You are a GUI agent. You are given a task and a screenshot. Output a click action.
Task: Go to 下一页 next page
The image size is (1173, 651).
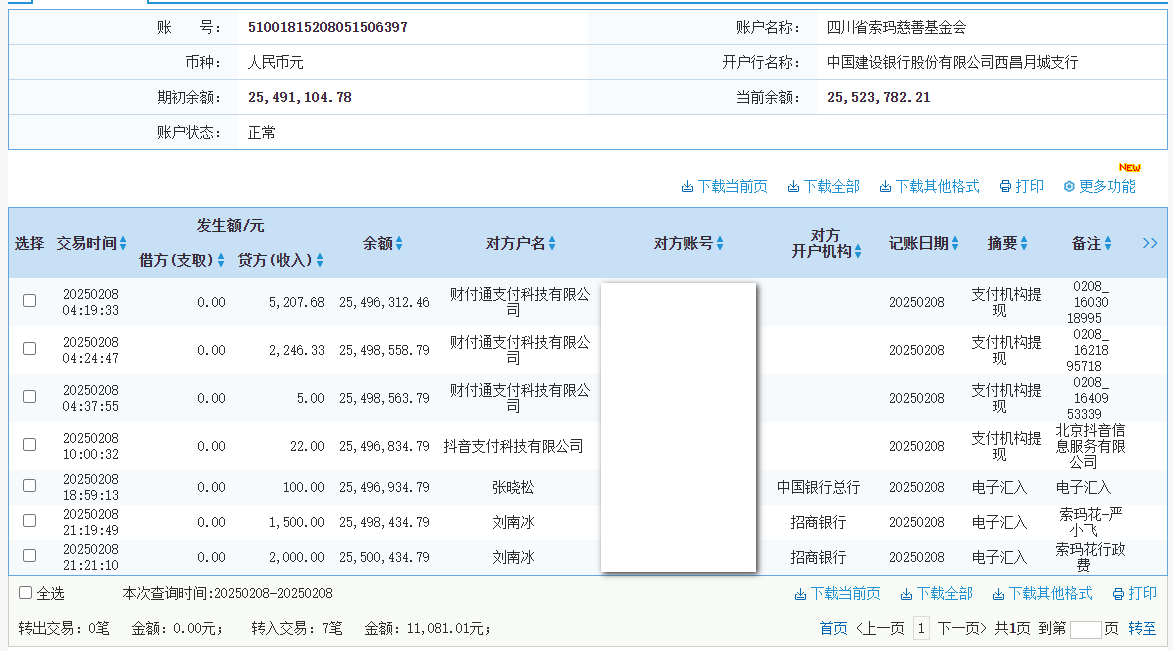pyautogui.click(x=962, y=629)
